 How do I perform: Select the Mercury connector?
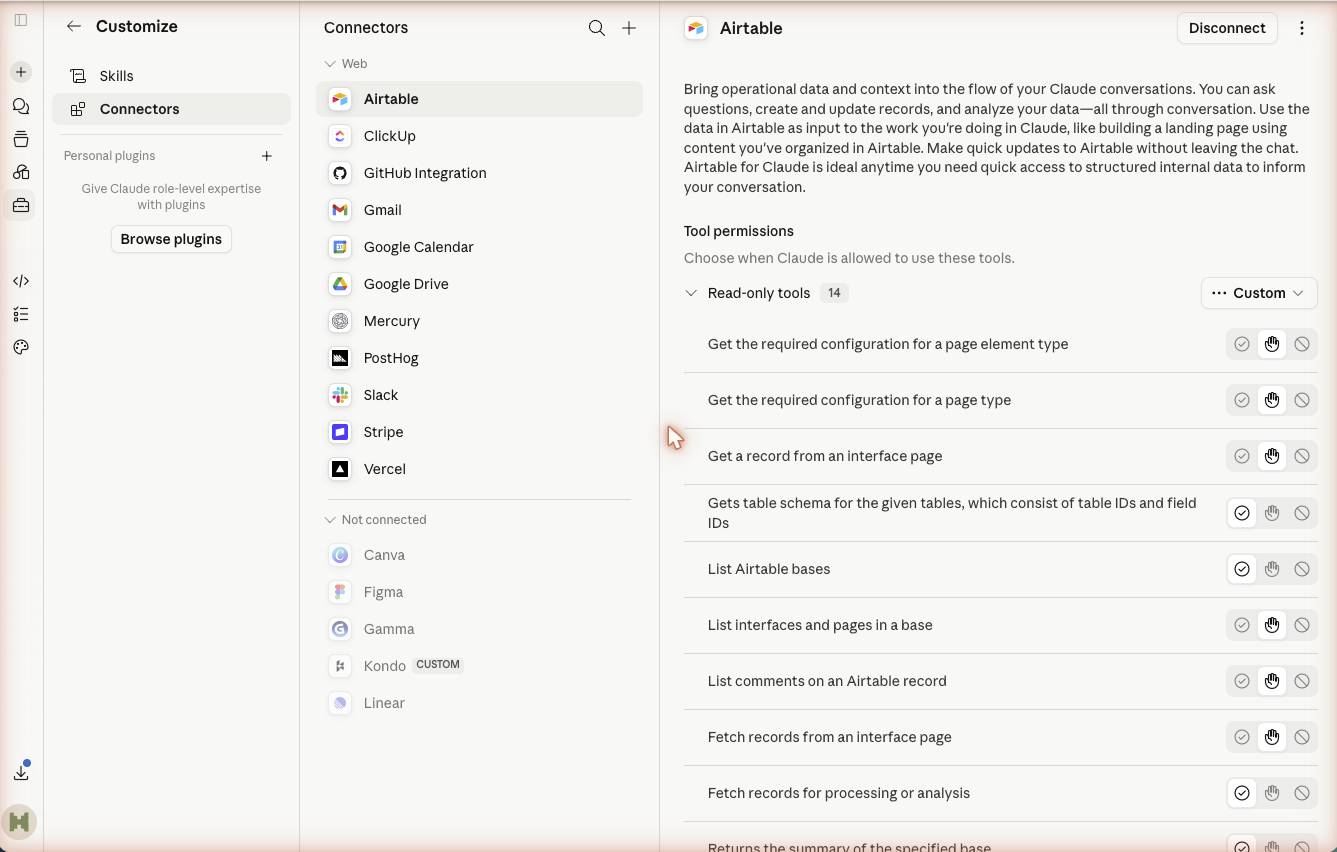point(479,321)
